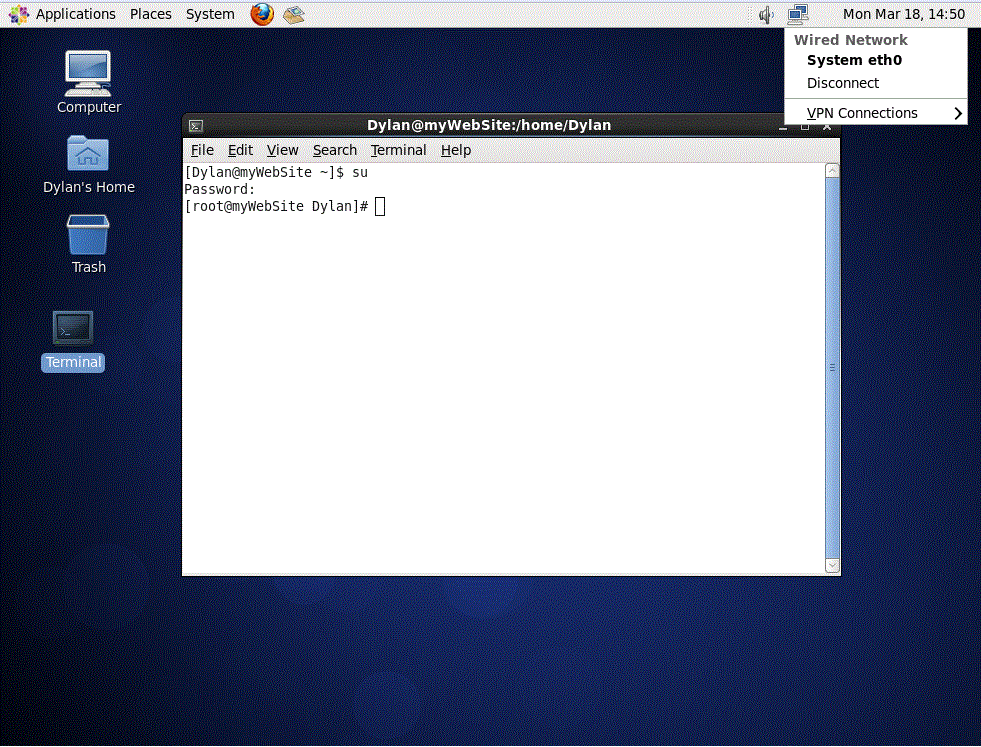Open the Search menu in the terminal window
Image resolution: width=981 pixels, height=747 pixels.
(334, 150)
